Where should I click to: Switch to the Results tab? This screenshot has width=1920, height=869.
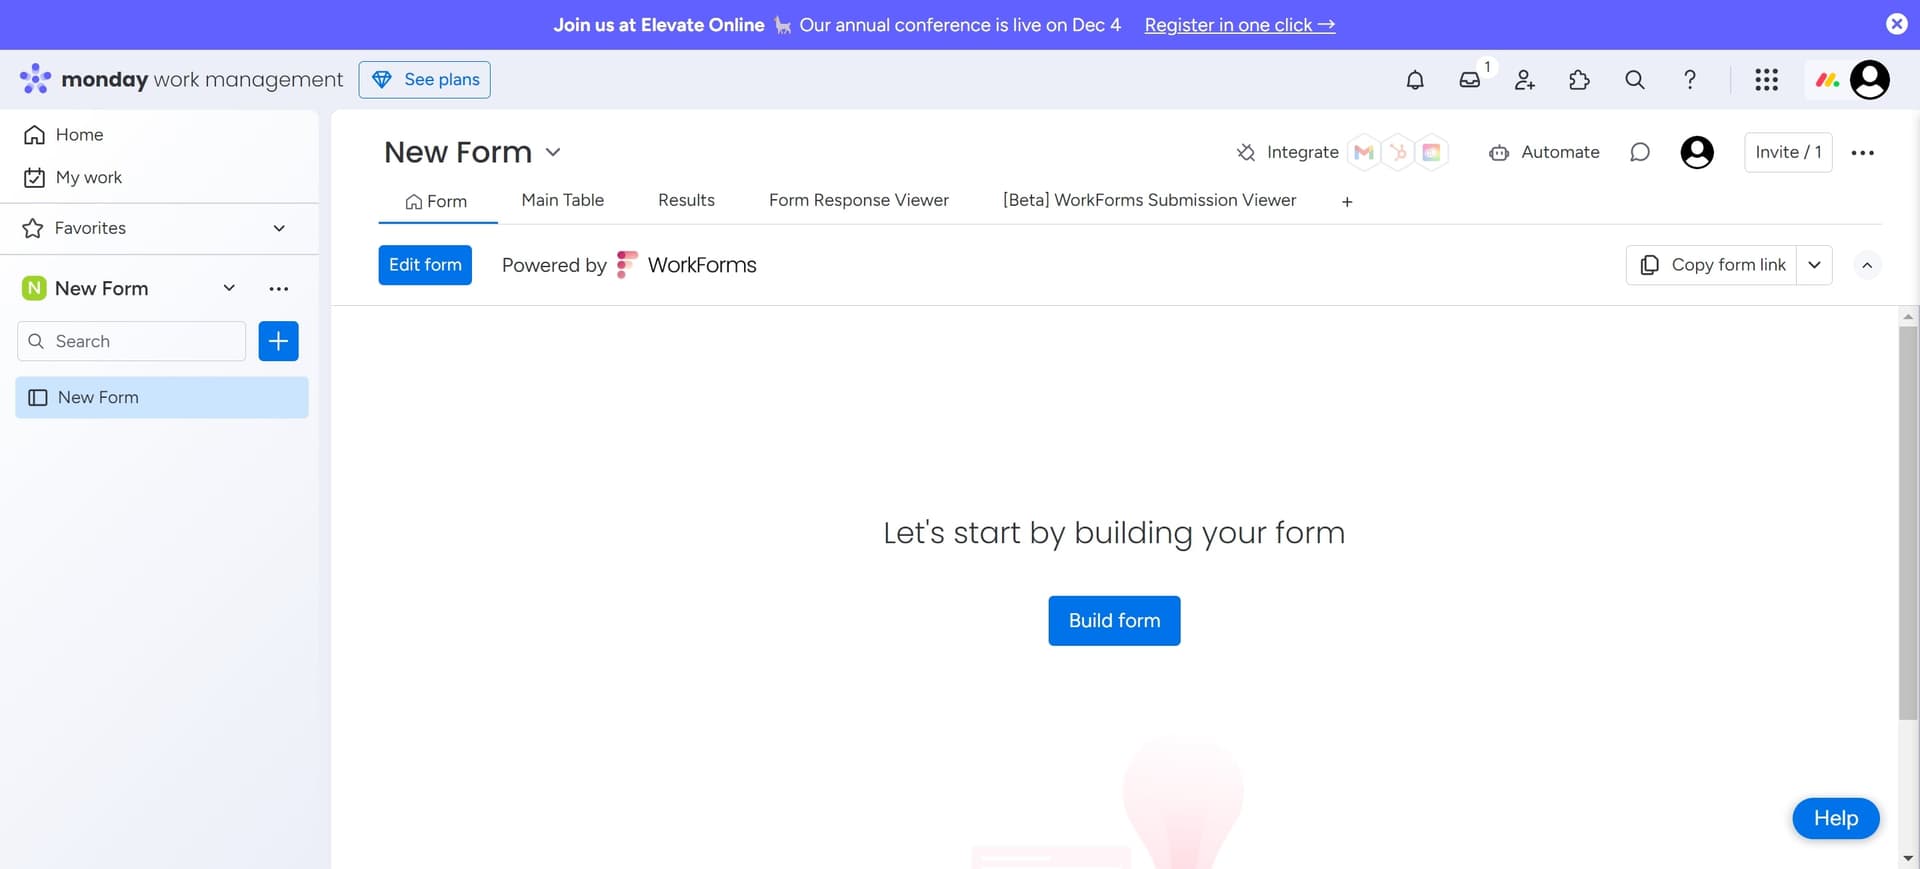tap(686, 200)
